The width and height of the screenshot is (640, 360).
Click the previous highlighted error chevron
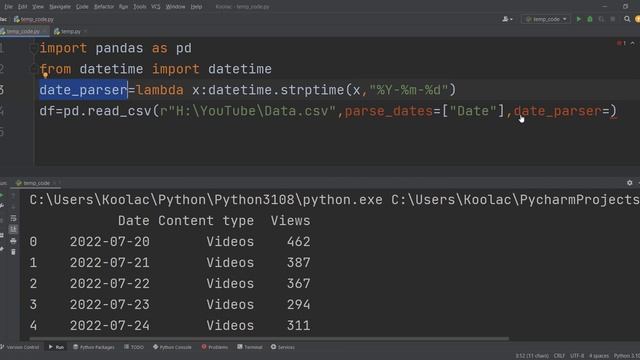coord(633,43)
